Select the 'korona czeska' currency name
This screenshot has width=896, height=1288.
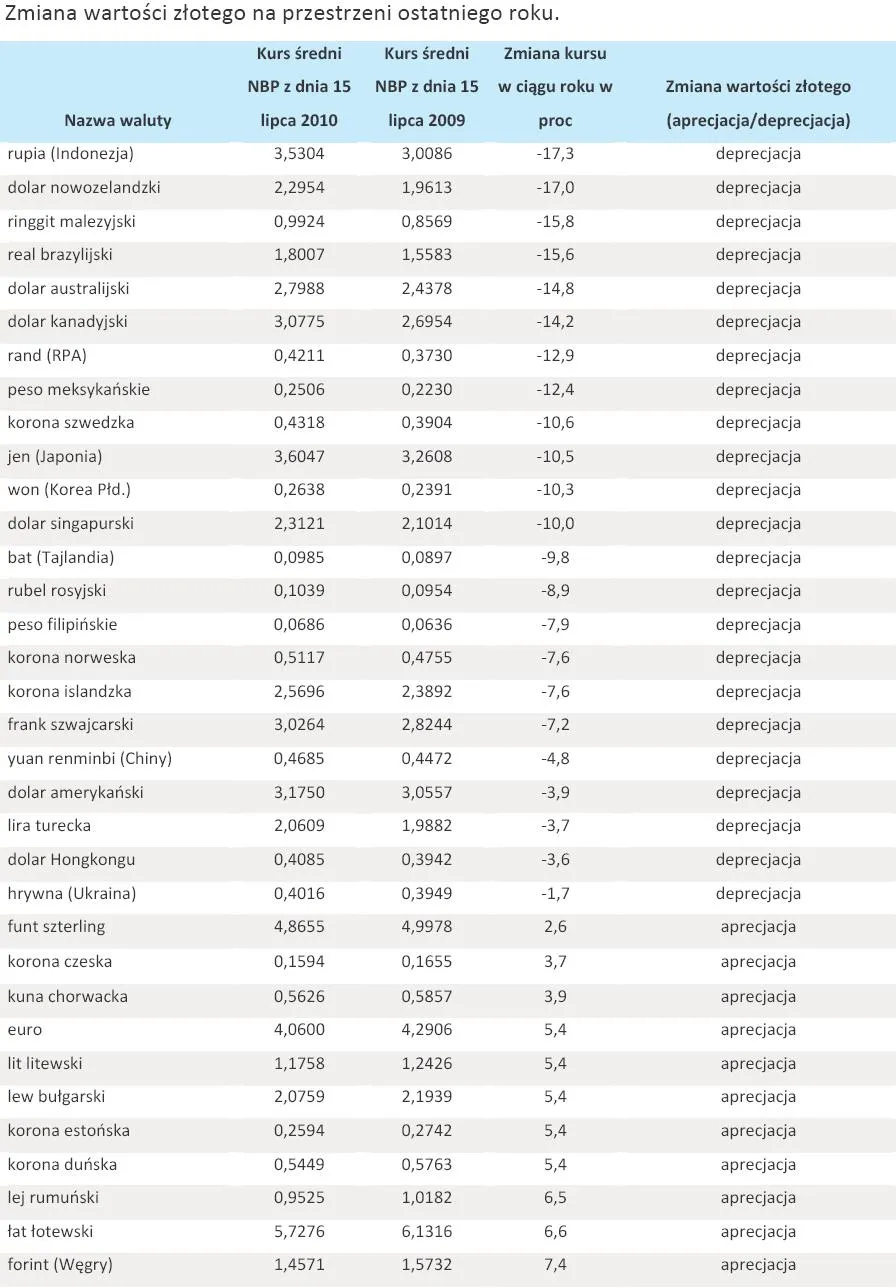pos(59,962)
